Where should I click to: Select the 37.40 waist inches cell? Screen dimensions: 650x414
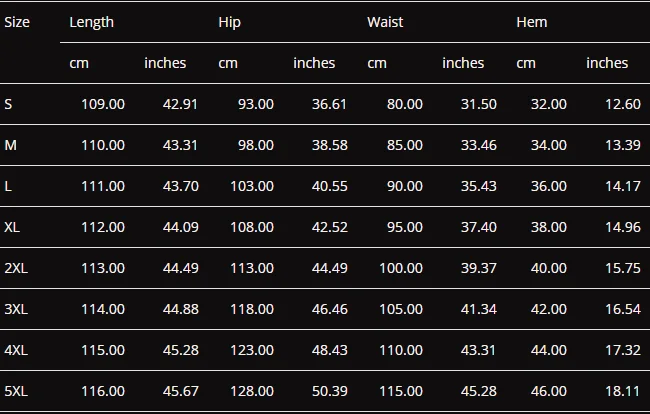pyautogui.click(x=479, y=227)
